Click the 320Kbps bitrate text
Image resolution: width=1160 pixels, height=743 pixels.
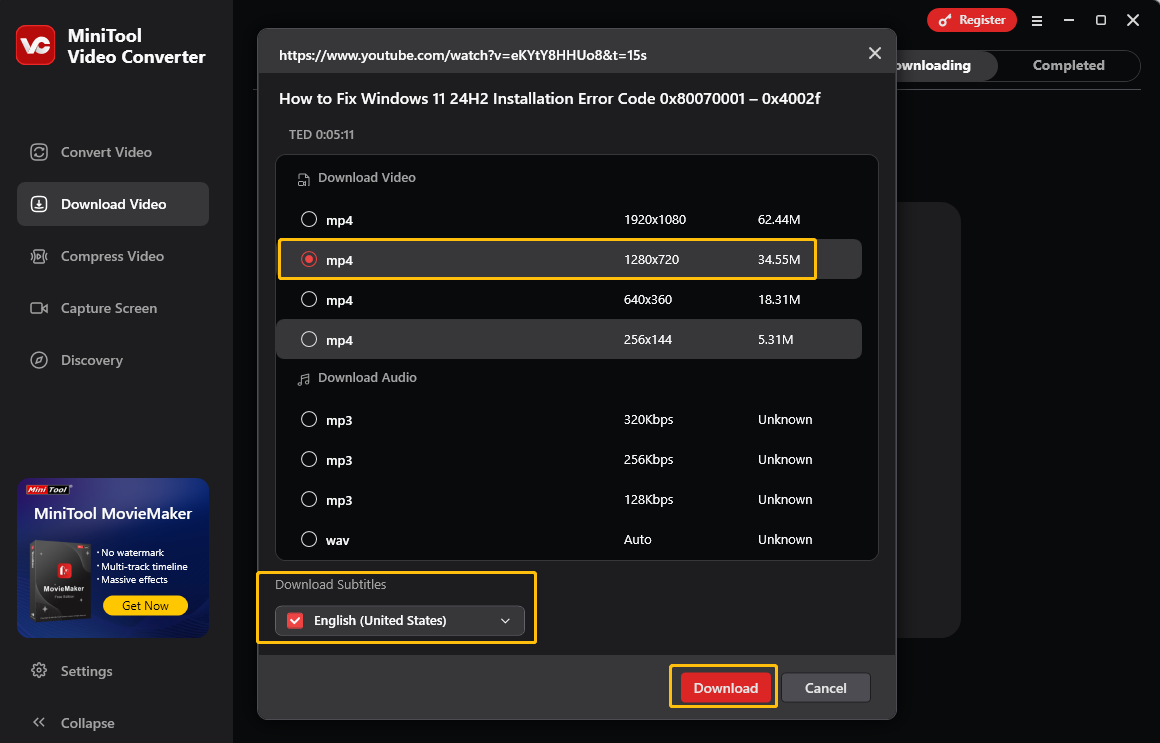pyautogui.click(x=648, y=420)
